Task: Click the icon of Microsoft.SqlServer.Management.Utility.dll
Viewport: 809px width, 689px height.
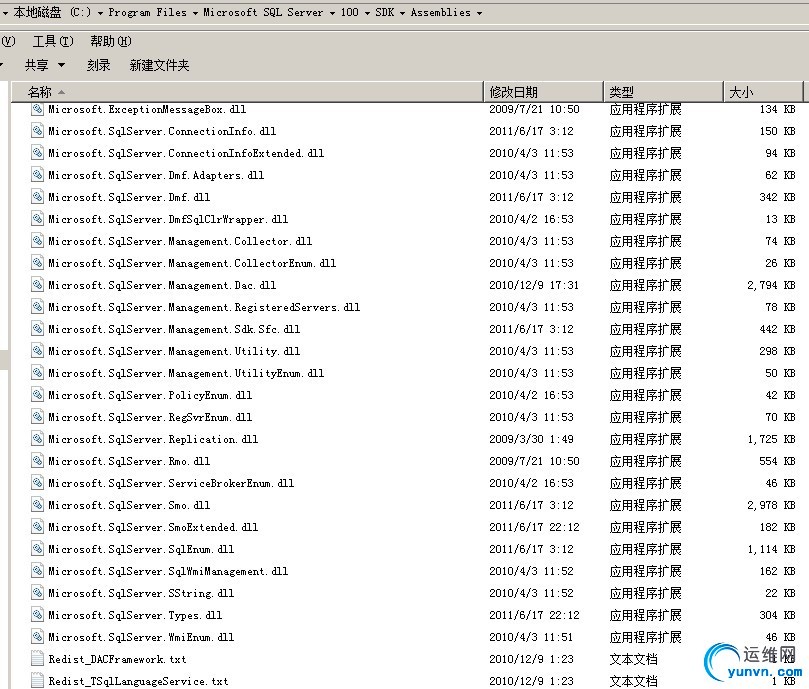Action: (37, 351)
